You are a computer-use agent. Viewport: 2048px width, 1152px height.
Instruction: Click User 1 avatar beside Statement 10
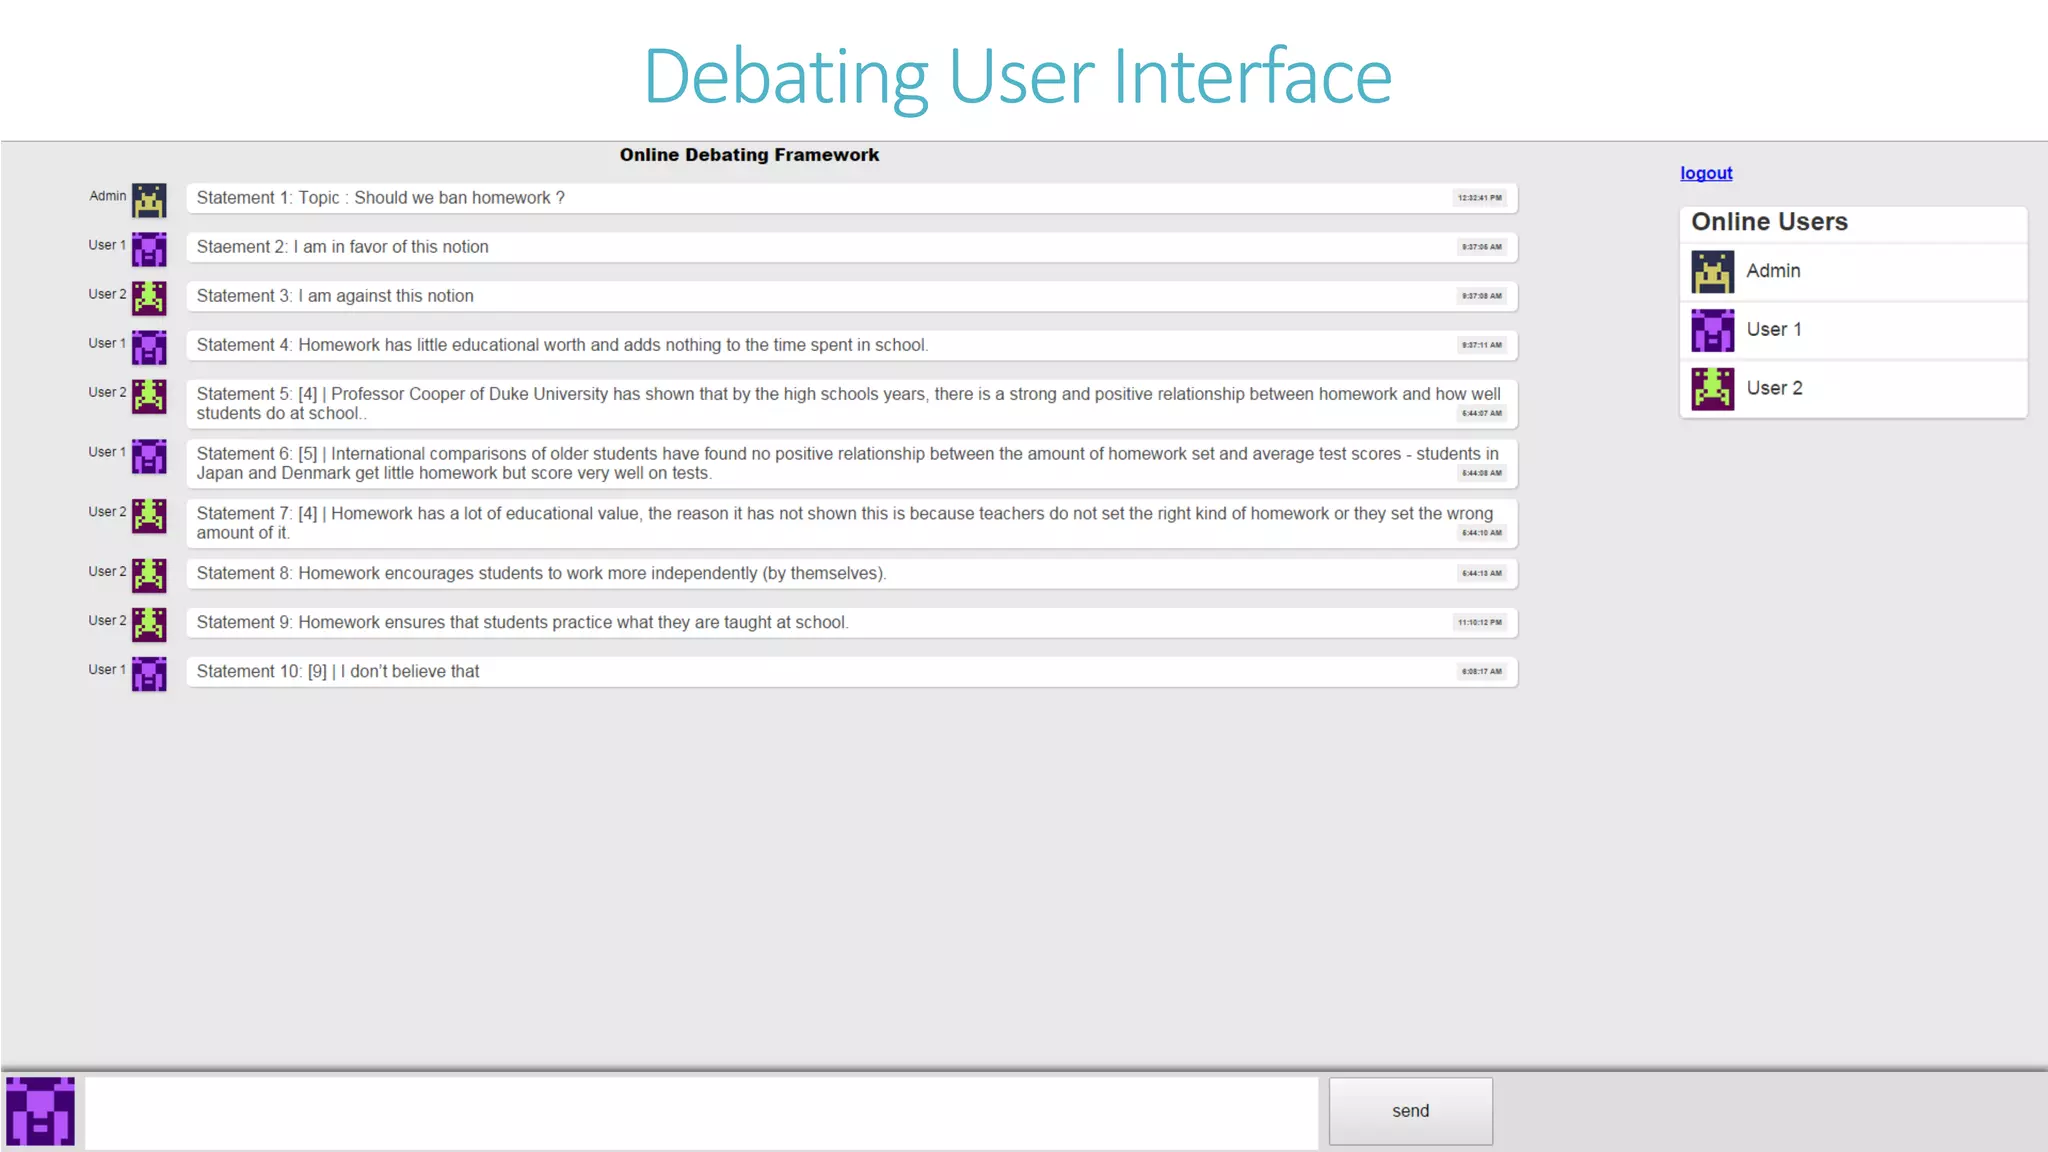[x=149, y=674]
